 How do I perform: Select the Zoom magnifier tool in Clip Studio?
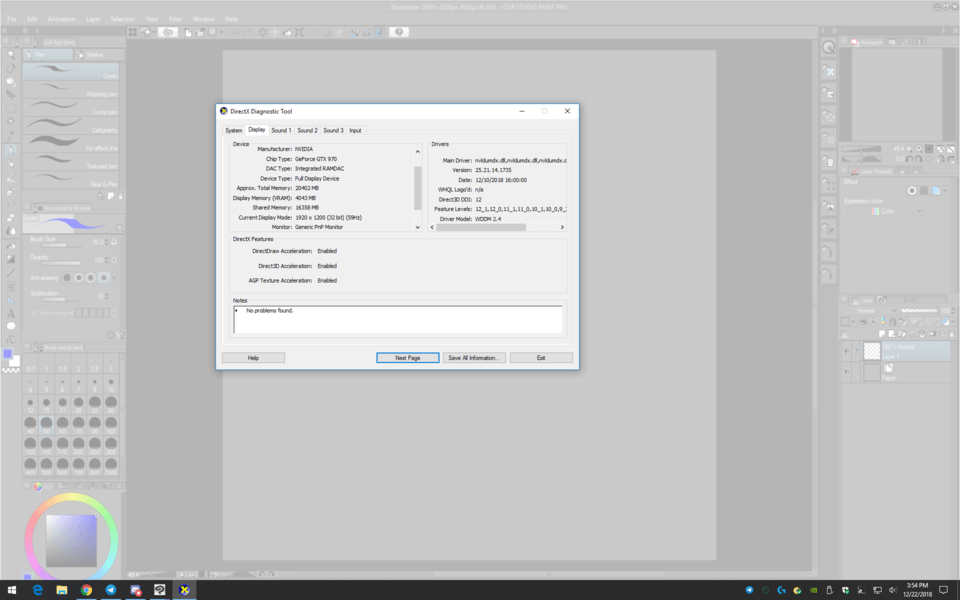[10, 54]
